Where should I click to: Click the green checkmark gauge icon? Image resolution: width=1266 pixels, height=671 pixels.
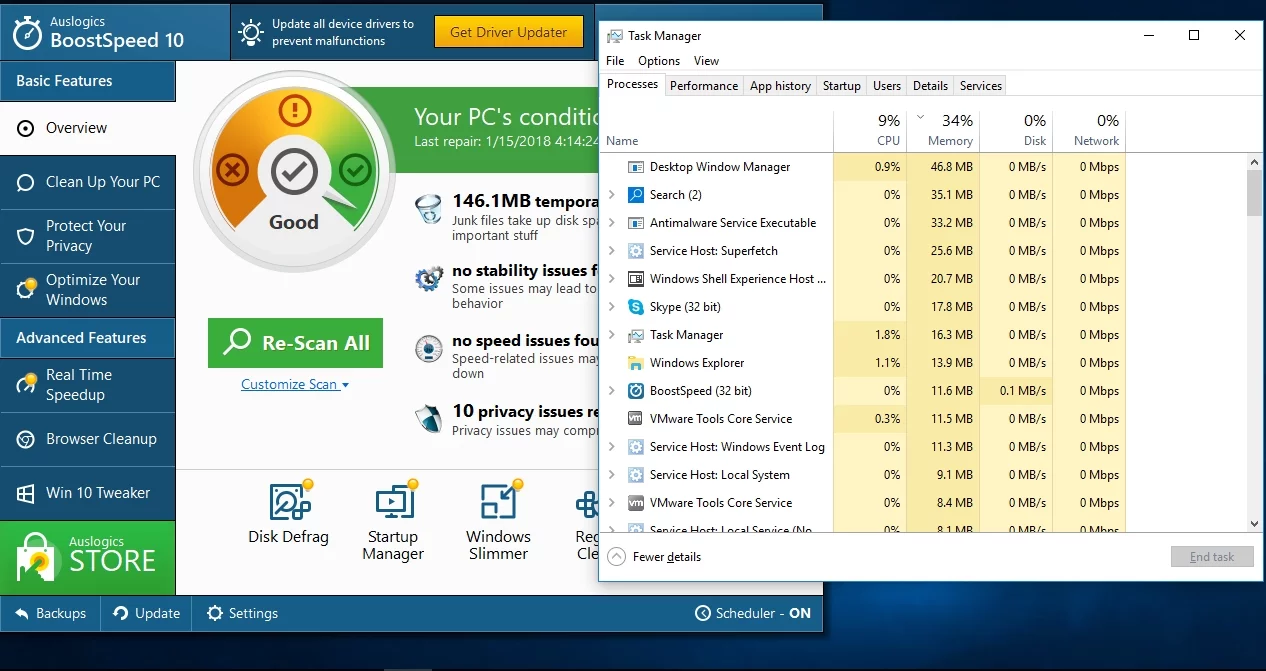(355, 170)
